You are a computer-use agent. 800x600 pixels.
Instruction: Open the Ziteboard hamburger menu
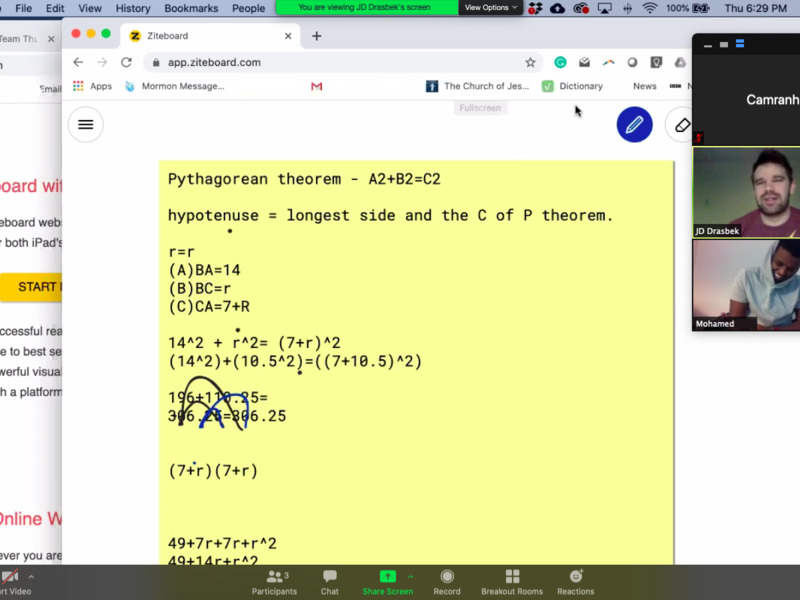click(x=85, y=124)
